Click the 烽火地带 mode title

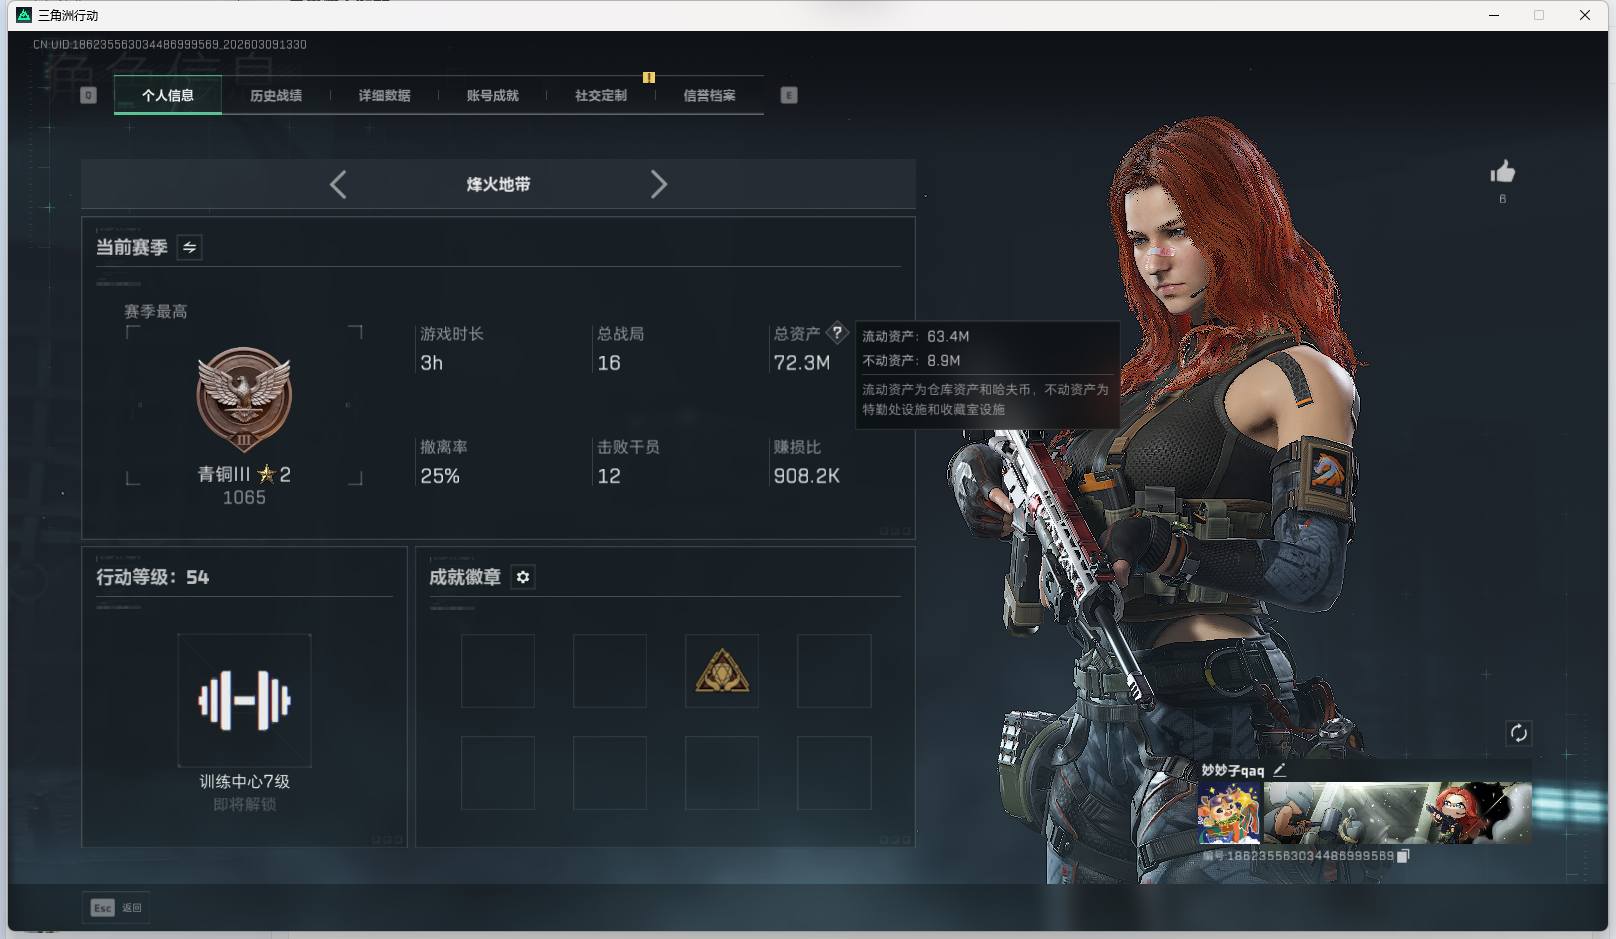pos(498,184)
